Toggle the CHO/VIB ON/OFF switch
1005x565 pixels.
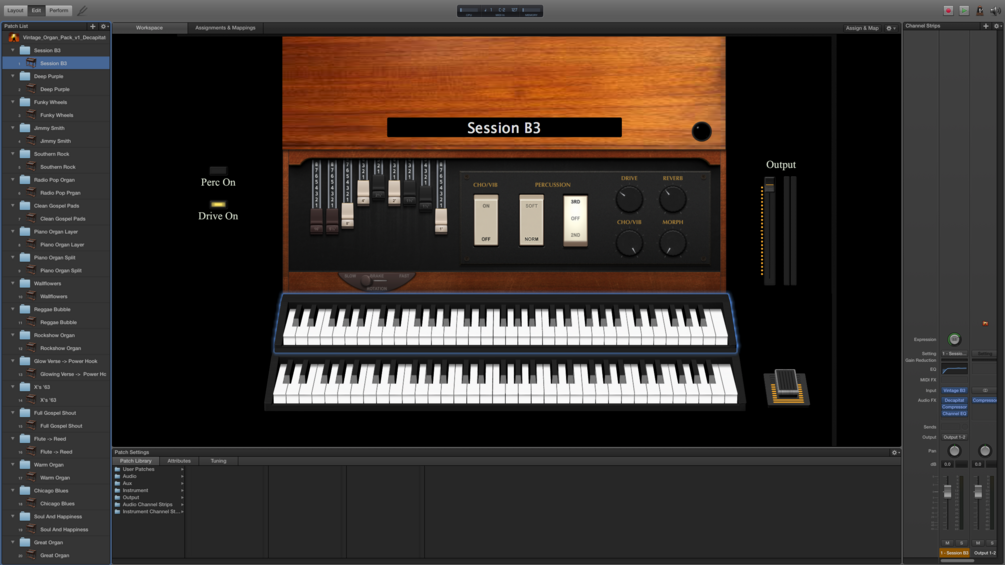486,221
